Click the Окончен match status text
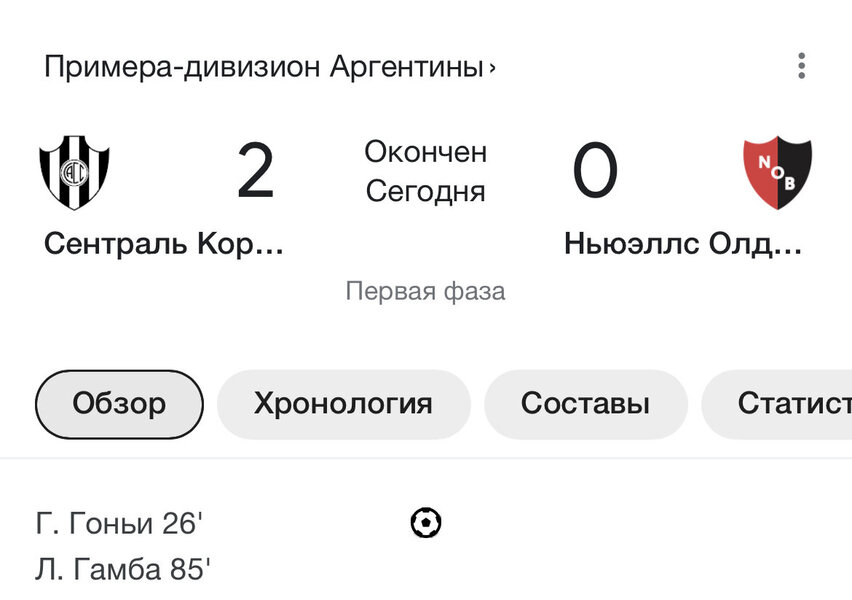The height and width of the screenshot is (600, 852). pyautogui.click(x=425, y=153)
